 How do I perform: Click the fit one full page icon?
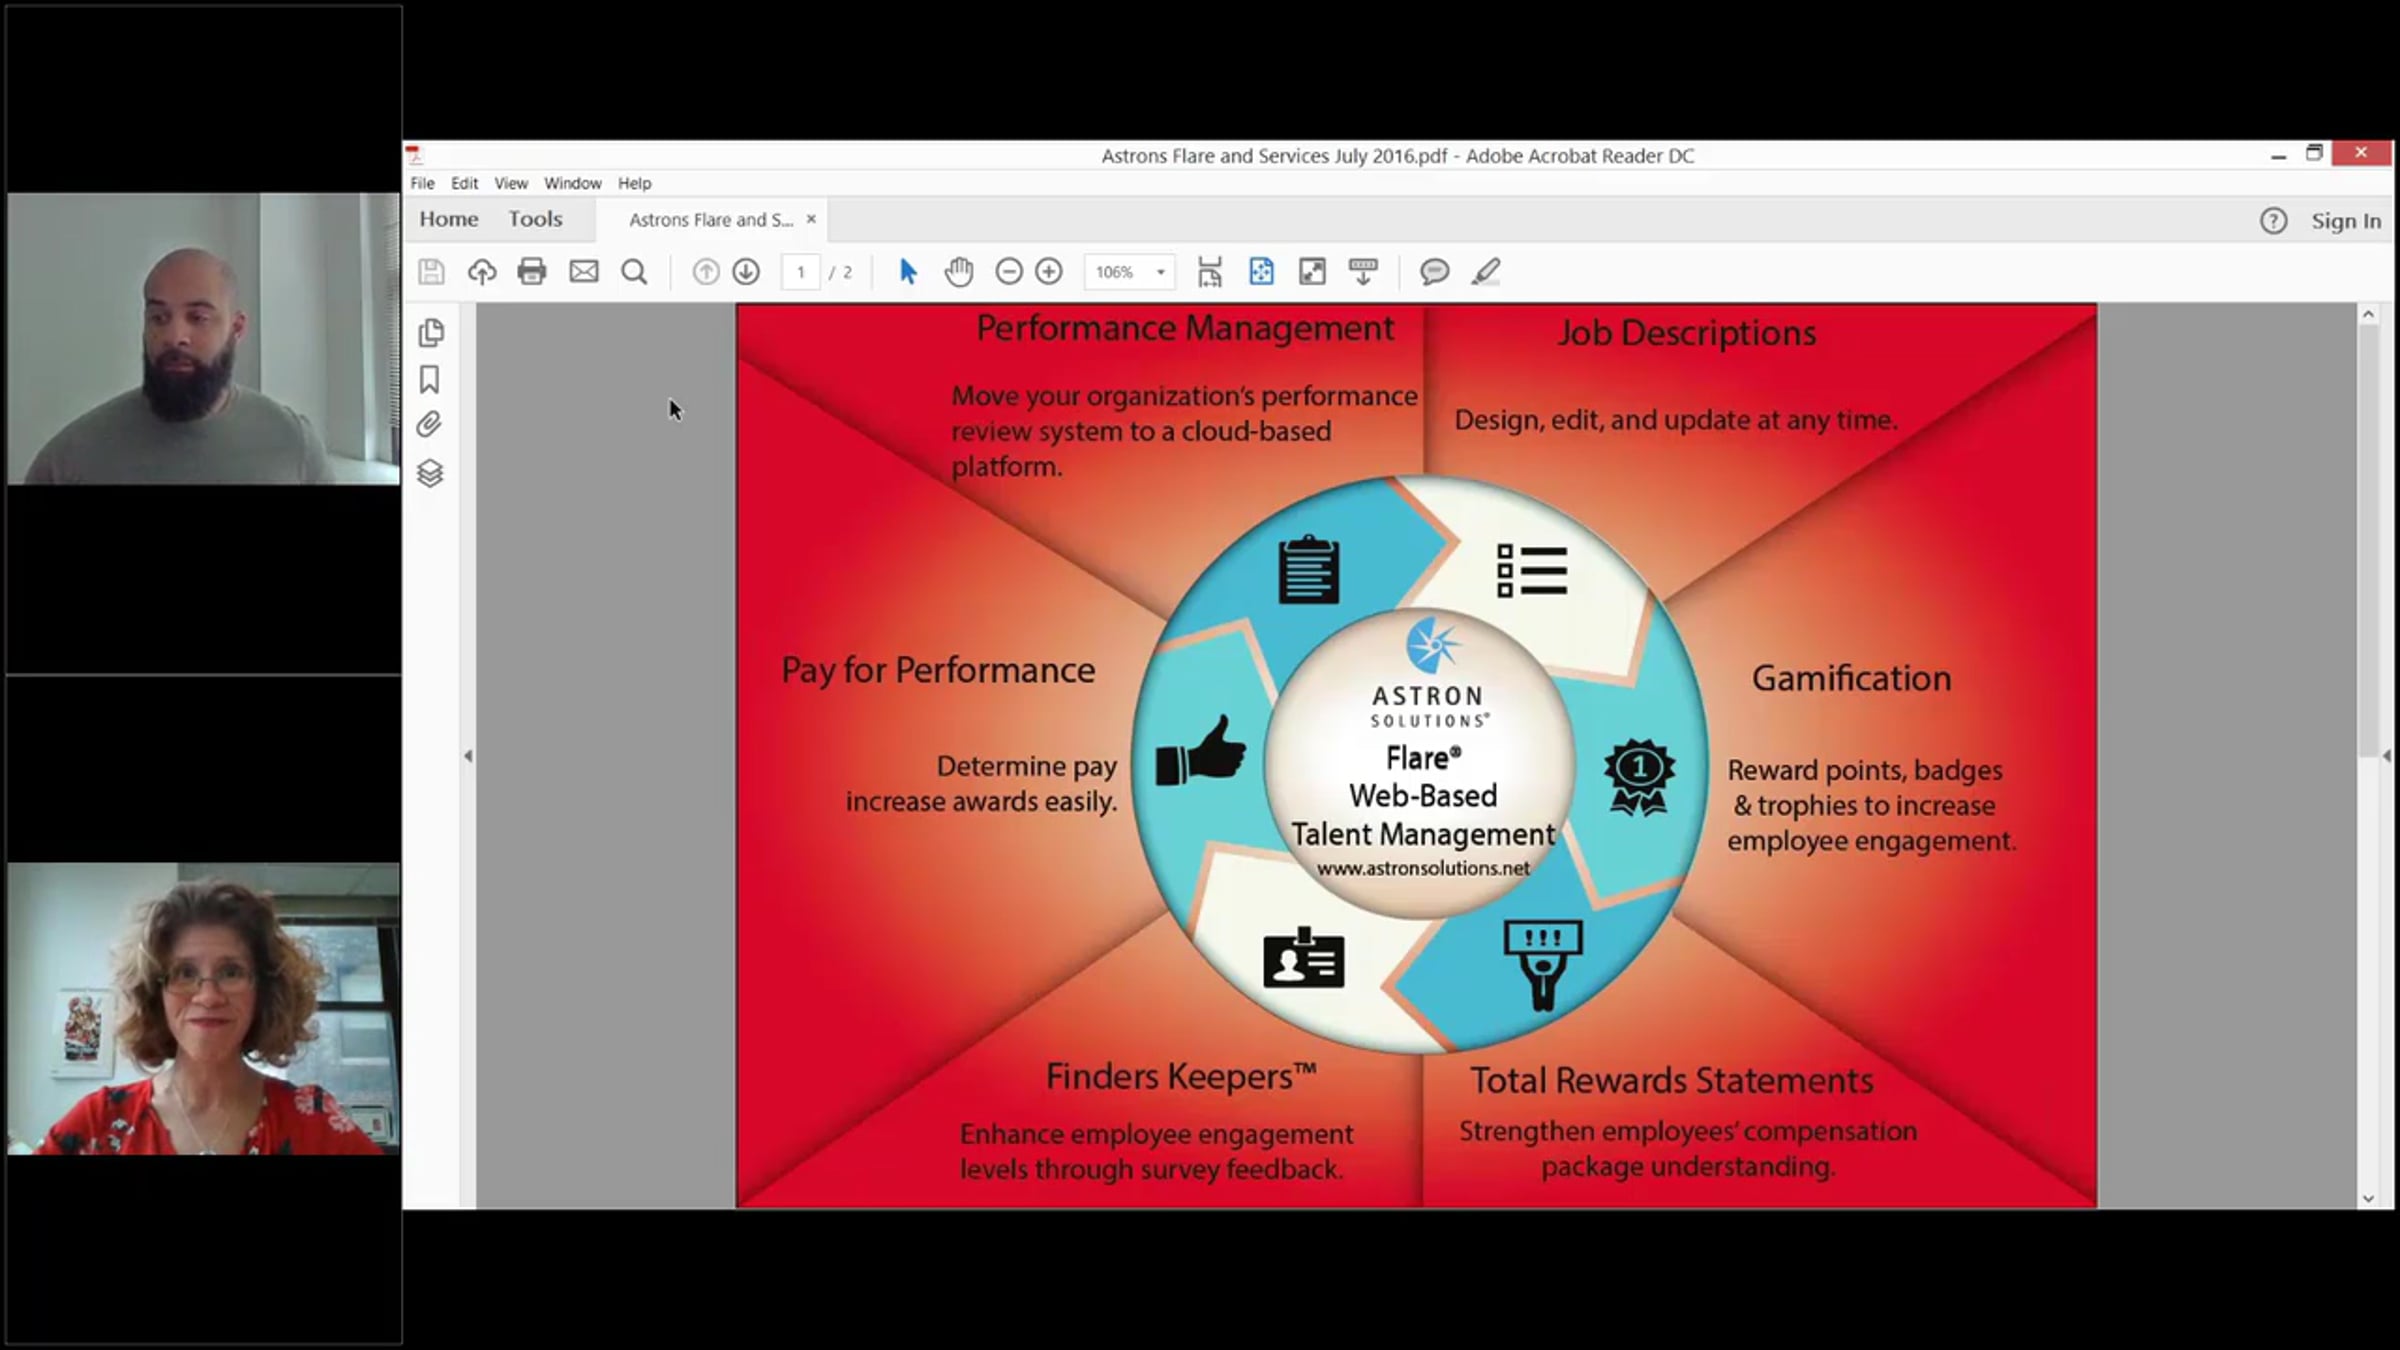[x=1262, y=272]
